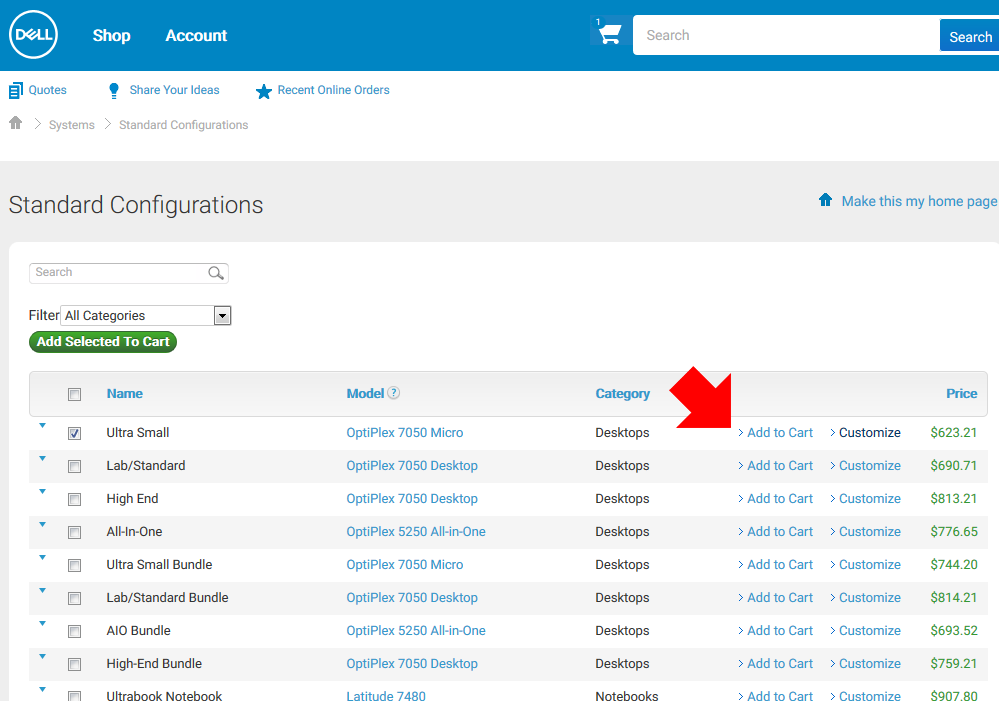Click the Model column help icon
This screenshot has width=999, height=701.
point(394,393)
